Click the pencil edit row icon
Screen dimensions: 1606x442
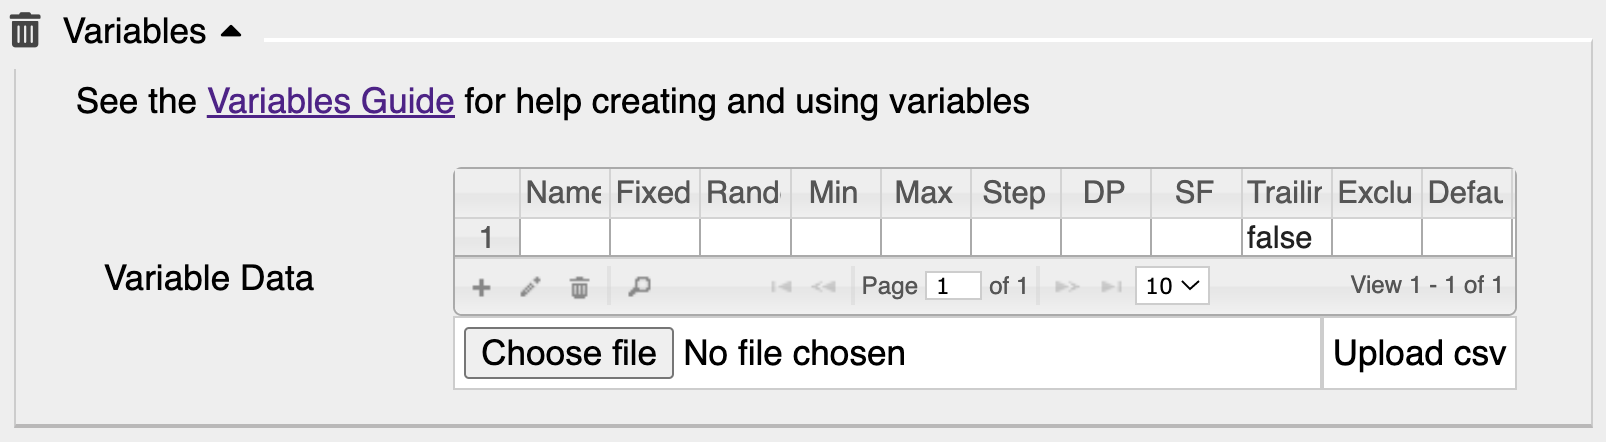coord(530,288)
